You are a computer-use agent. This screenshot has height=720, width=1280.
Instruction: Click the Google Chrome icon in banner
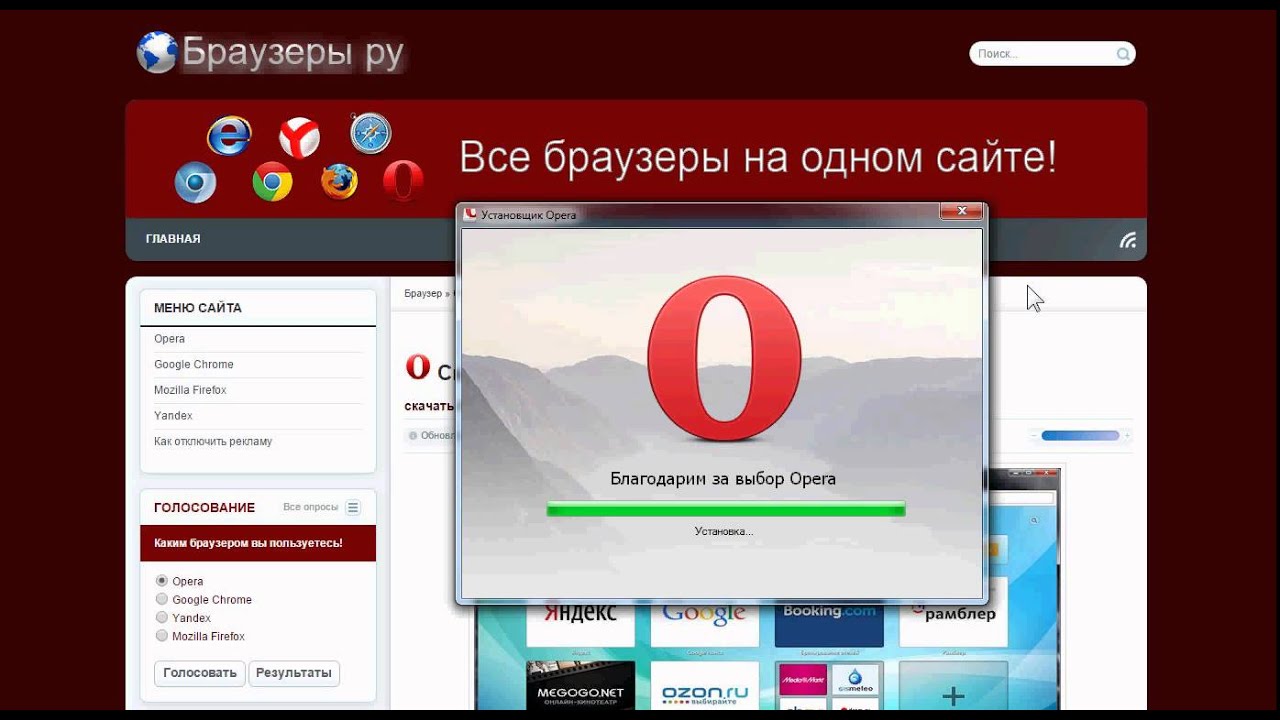coord(272,181)
